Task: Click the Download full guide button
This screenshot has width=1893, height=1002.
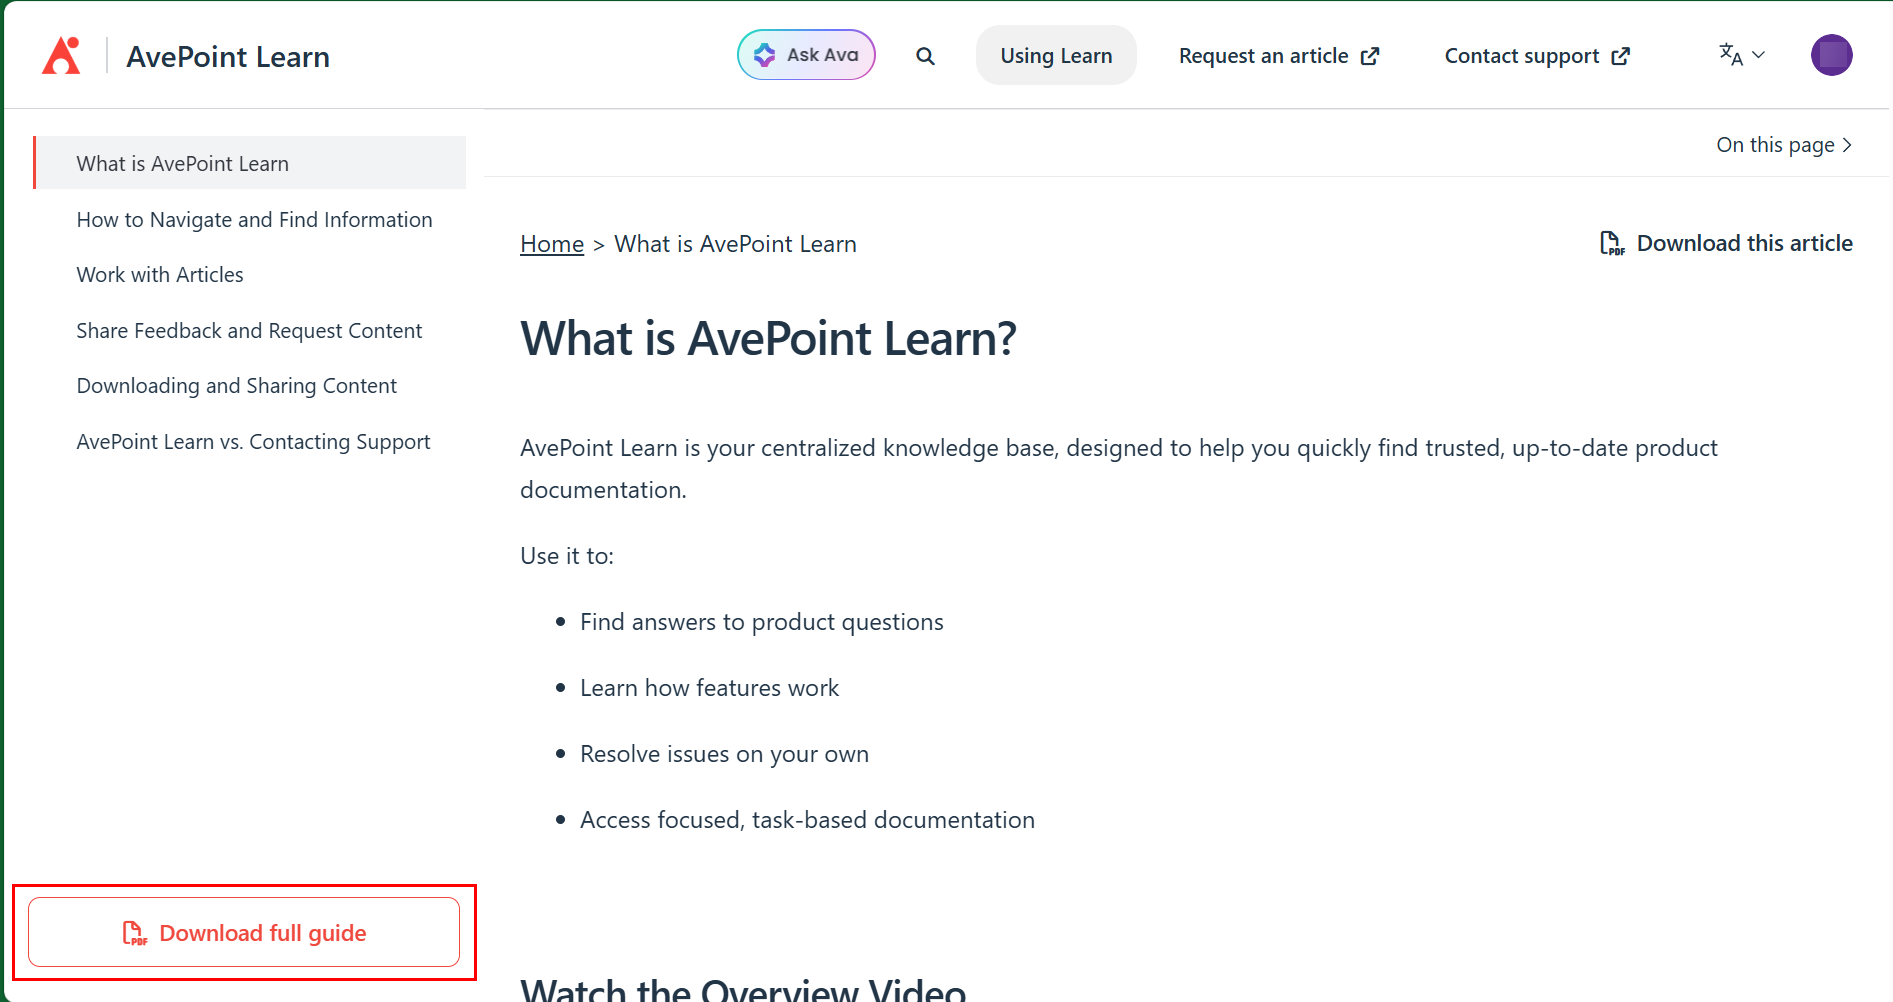Action: [x=244, y=932]
